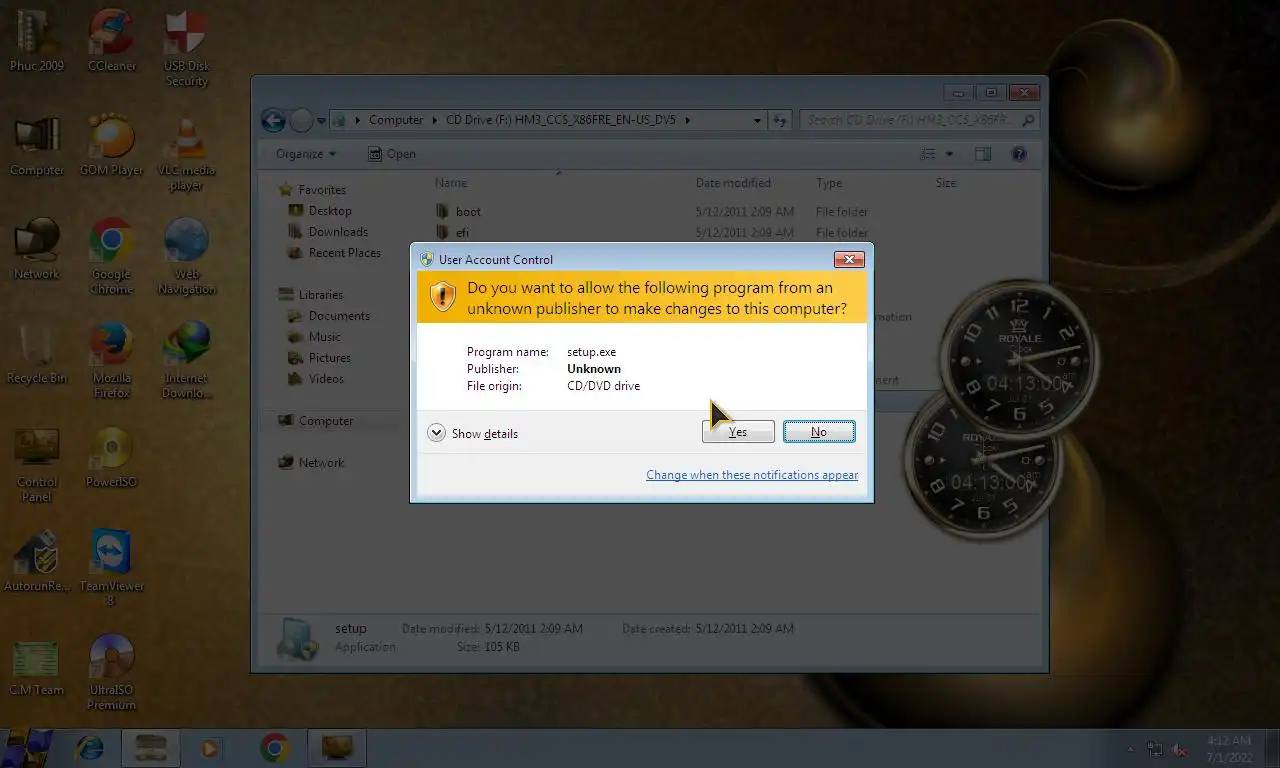The height and width of the screenshot is (768, 1280).
Task: Open Internet Download Manager desktop icon
Action: (187, 361)
